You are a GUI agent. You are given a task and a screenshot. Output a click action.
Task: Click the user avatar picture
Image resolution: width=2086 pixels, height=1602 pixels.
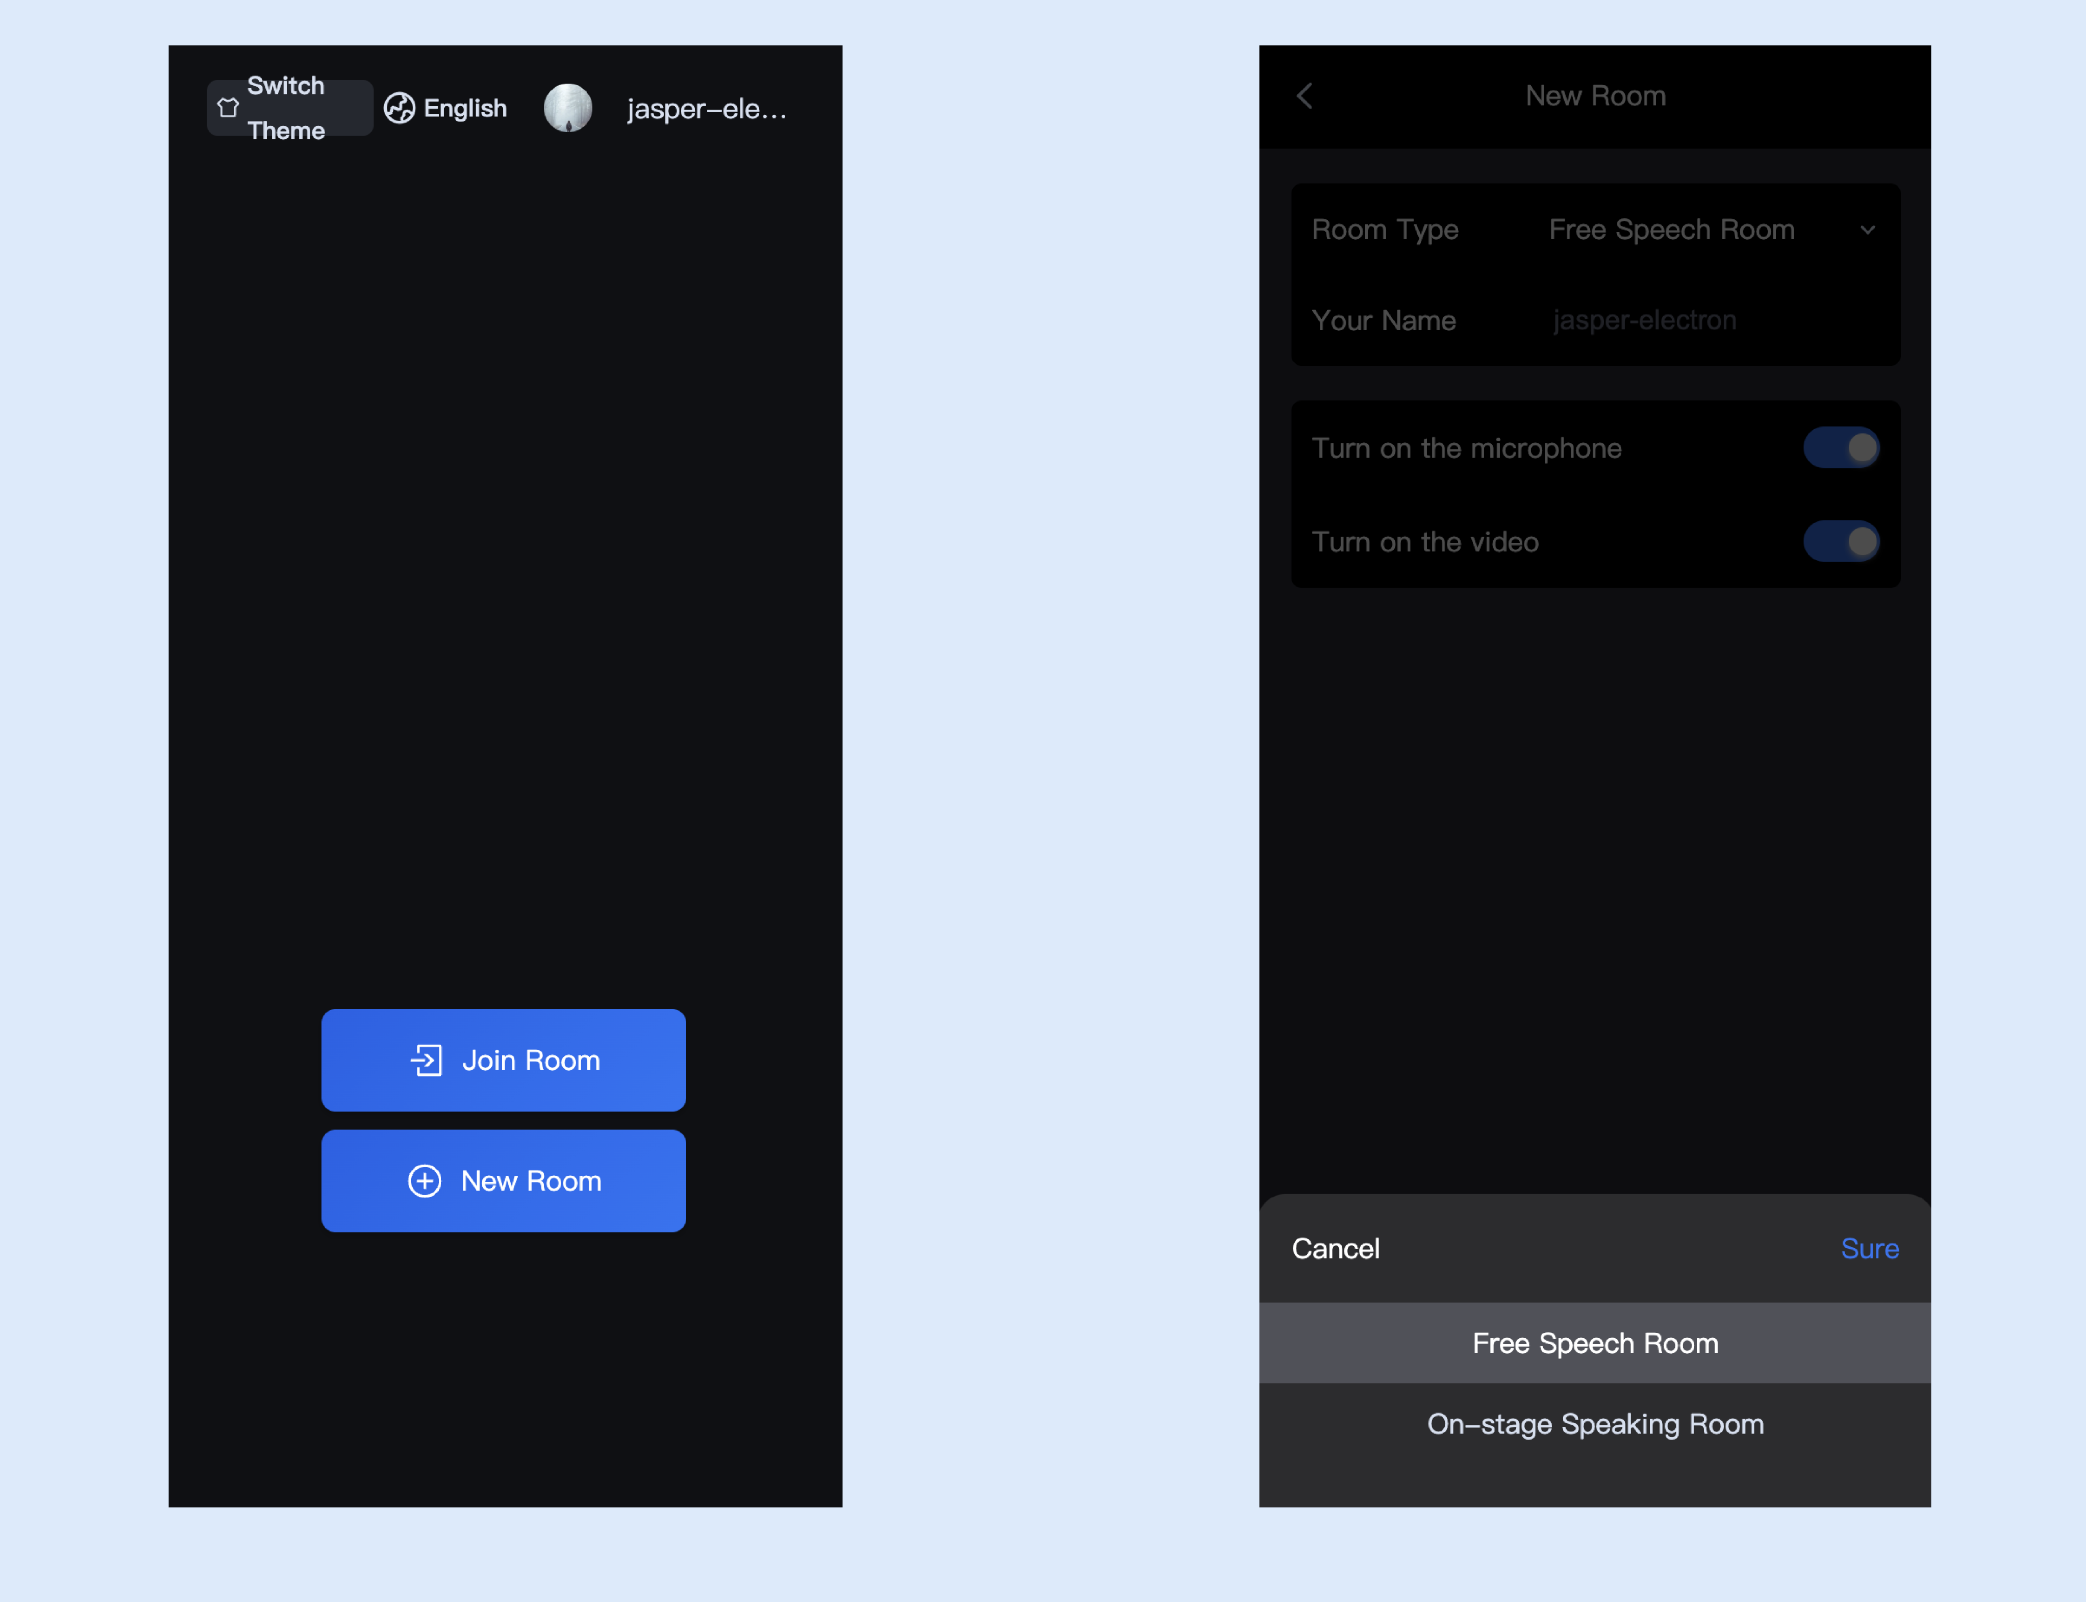click(568, 108)
